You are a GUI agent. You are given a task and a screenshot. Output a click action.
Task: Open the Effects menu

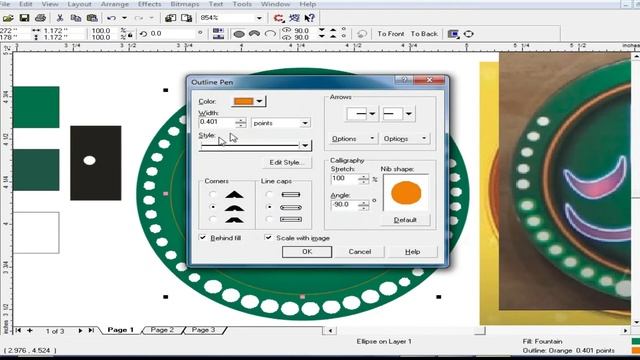point(149,4)
